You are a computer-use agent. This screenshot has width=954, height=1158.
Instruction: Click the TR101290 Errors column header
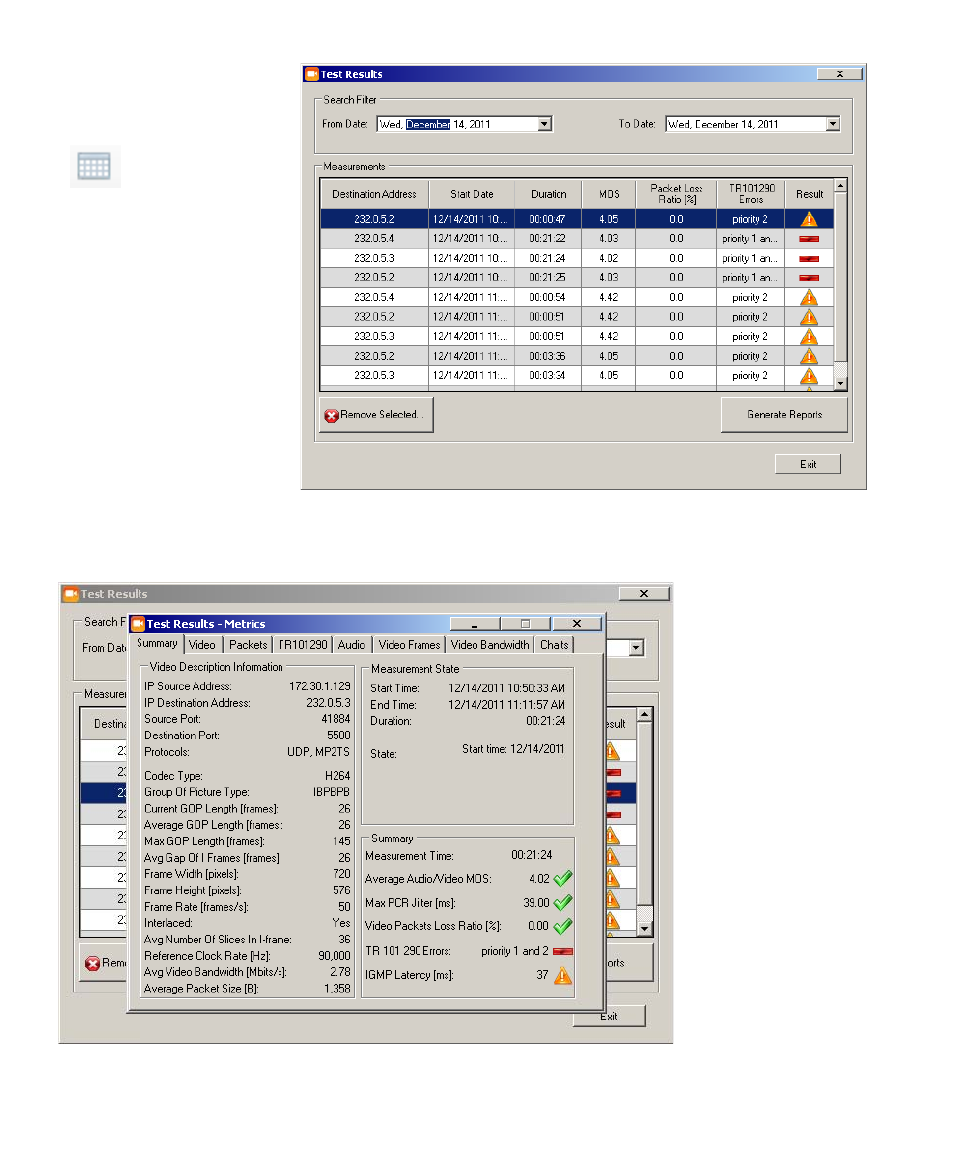[751, 194]
